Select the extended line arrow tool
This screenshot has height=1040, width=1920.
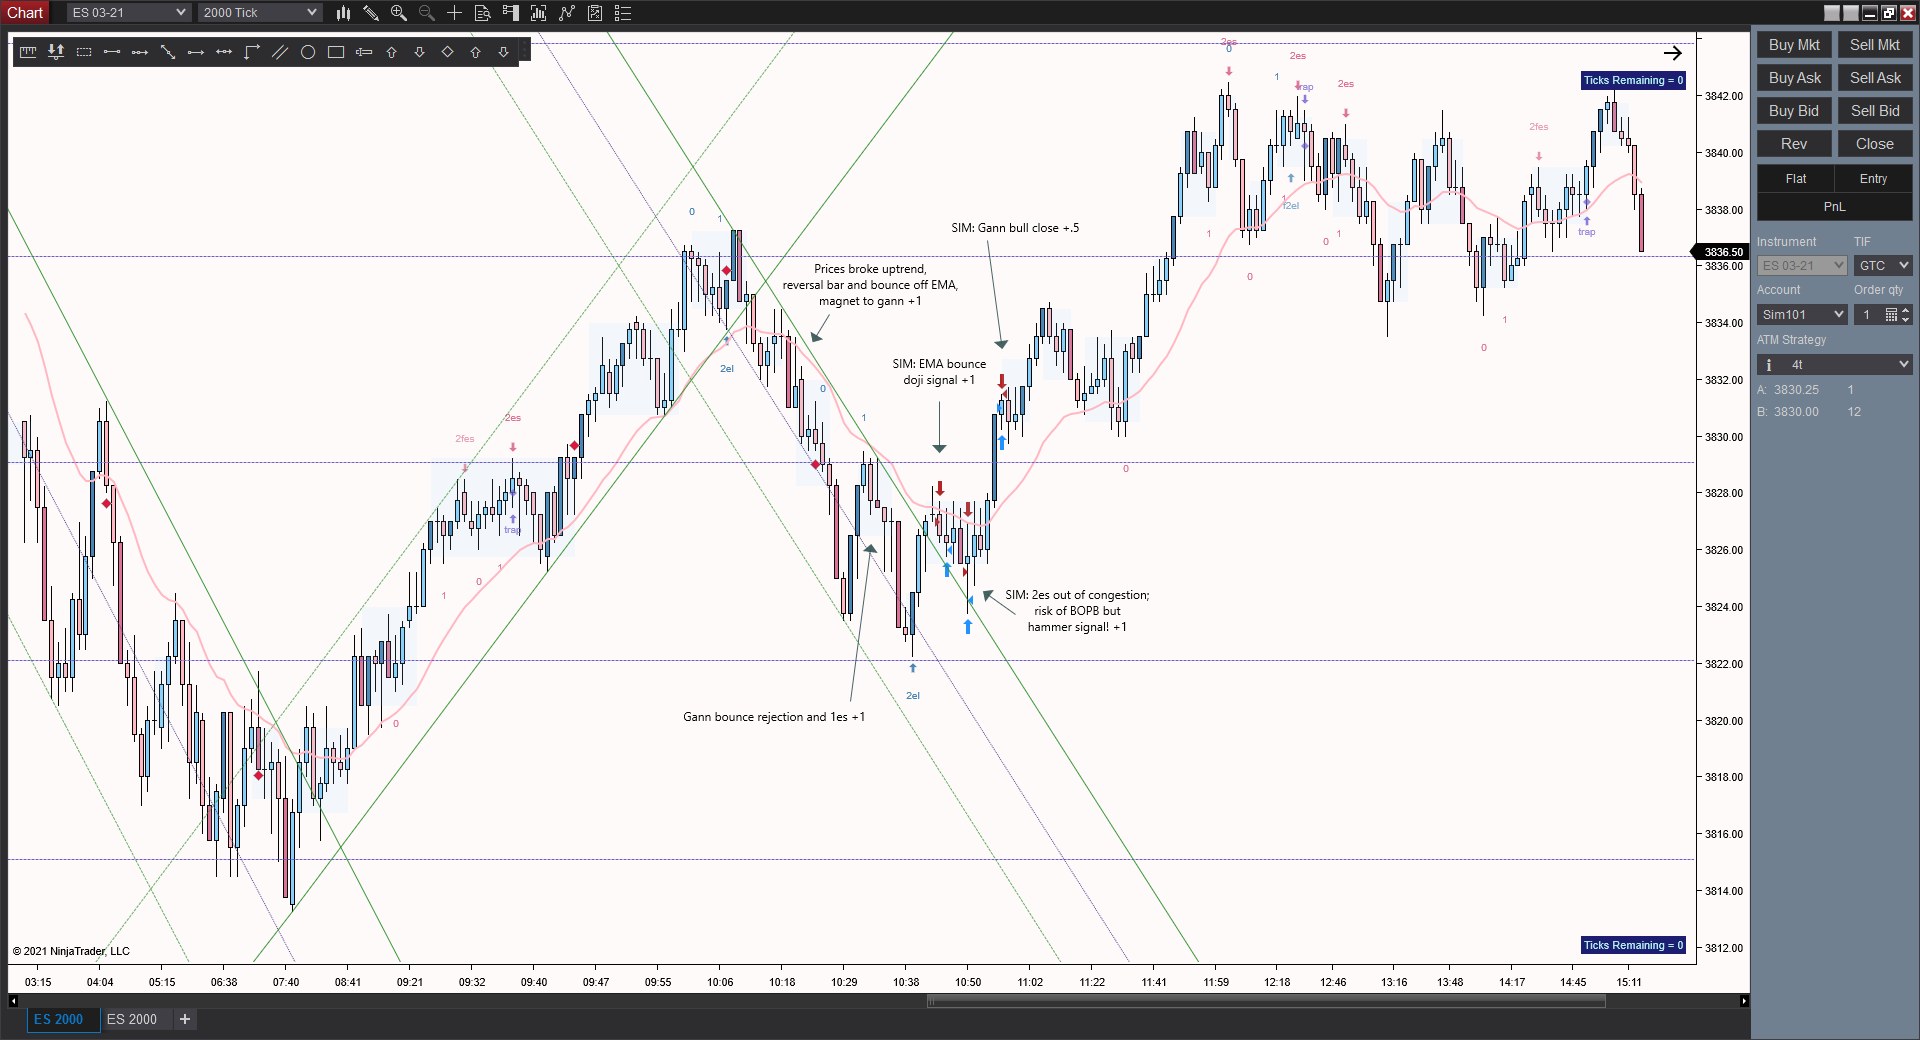tap(196, 52)
